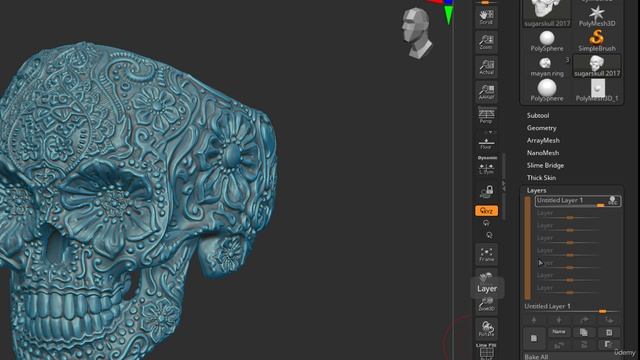Expand the Geometry palette section
Screen dimensions: 640x360
click(541, 128)
